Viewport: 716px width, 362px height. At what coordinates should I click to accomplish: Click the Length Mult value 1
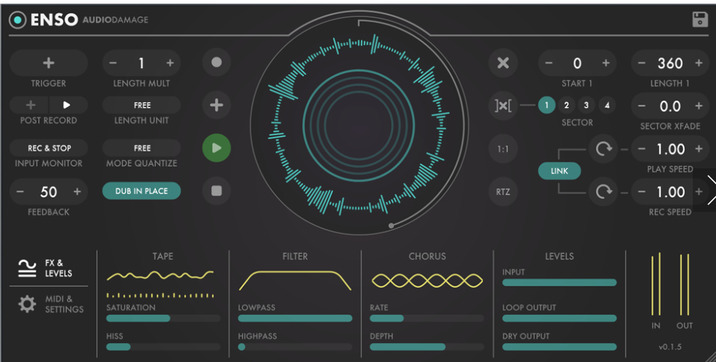(142, 63)
